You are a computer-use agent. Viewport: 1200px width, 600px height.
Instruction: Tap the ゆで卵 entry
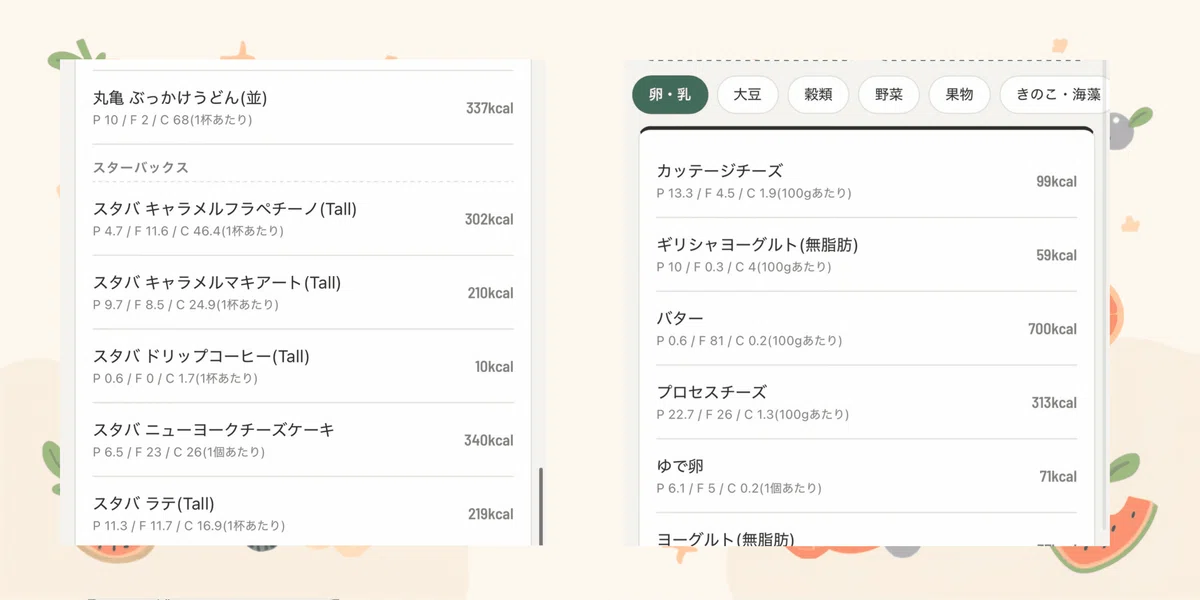pos(867,477)
